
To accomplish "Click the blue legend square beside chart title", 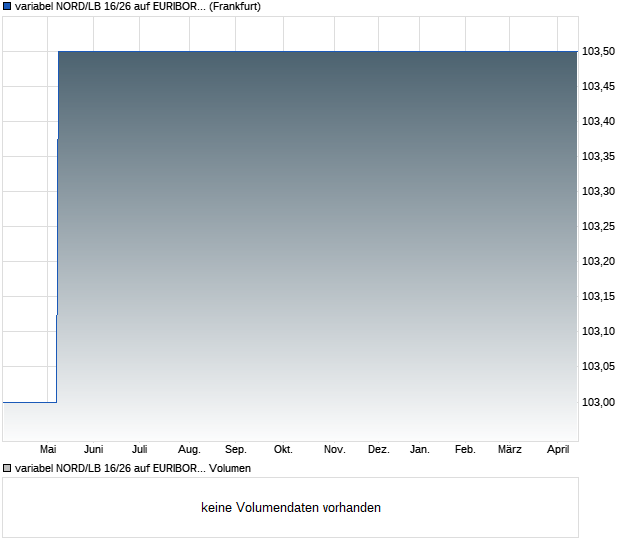I will (x=7, y=7).
